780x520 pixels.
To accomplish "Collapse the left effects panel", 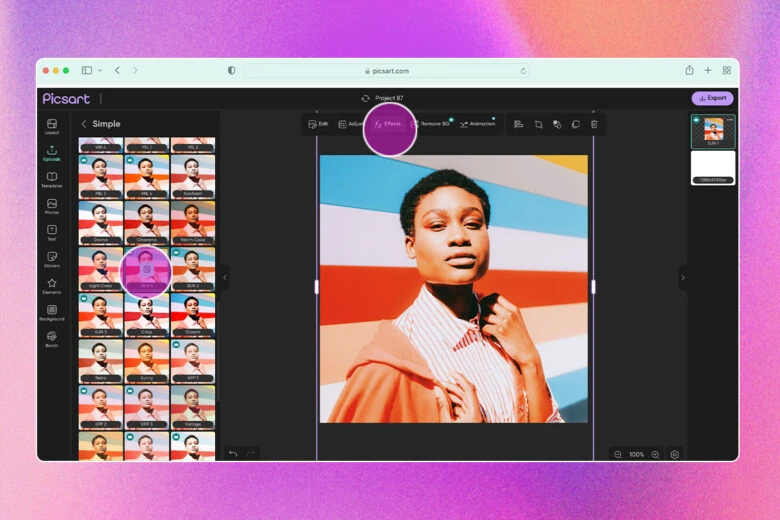I will 225,277.
